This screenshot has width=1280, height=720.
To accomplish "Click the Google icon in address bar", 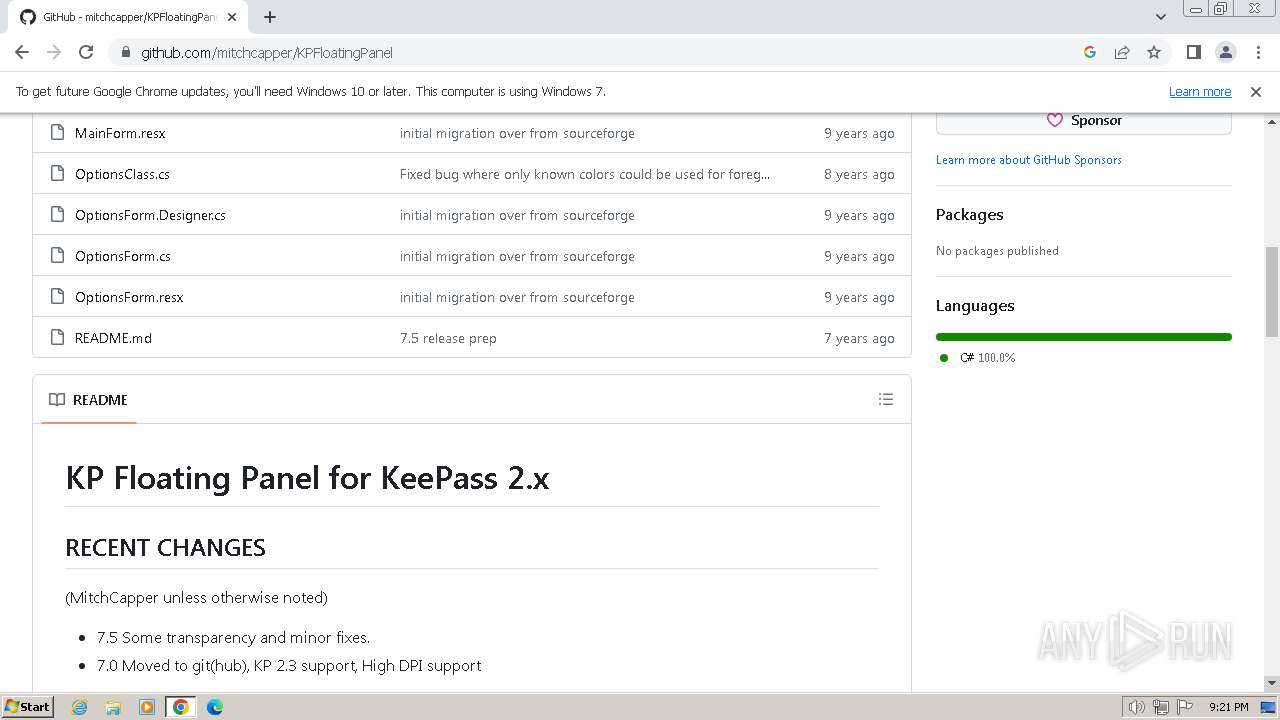I will coord(1090,52).
